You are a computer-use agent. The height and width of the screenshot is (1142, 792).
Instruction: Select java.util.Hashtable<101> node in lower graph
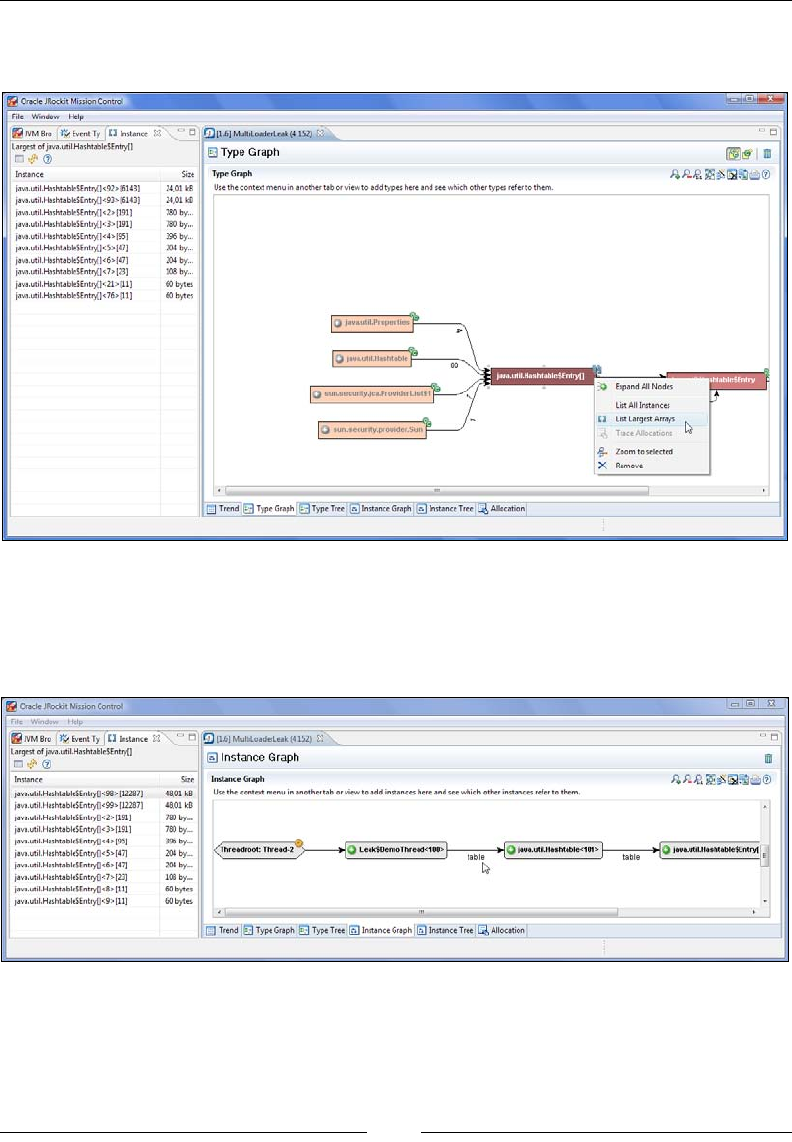tap(554, 850)
